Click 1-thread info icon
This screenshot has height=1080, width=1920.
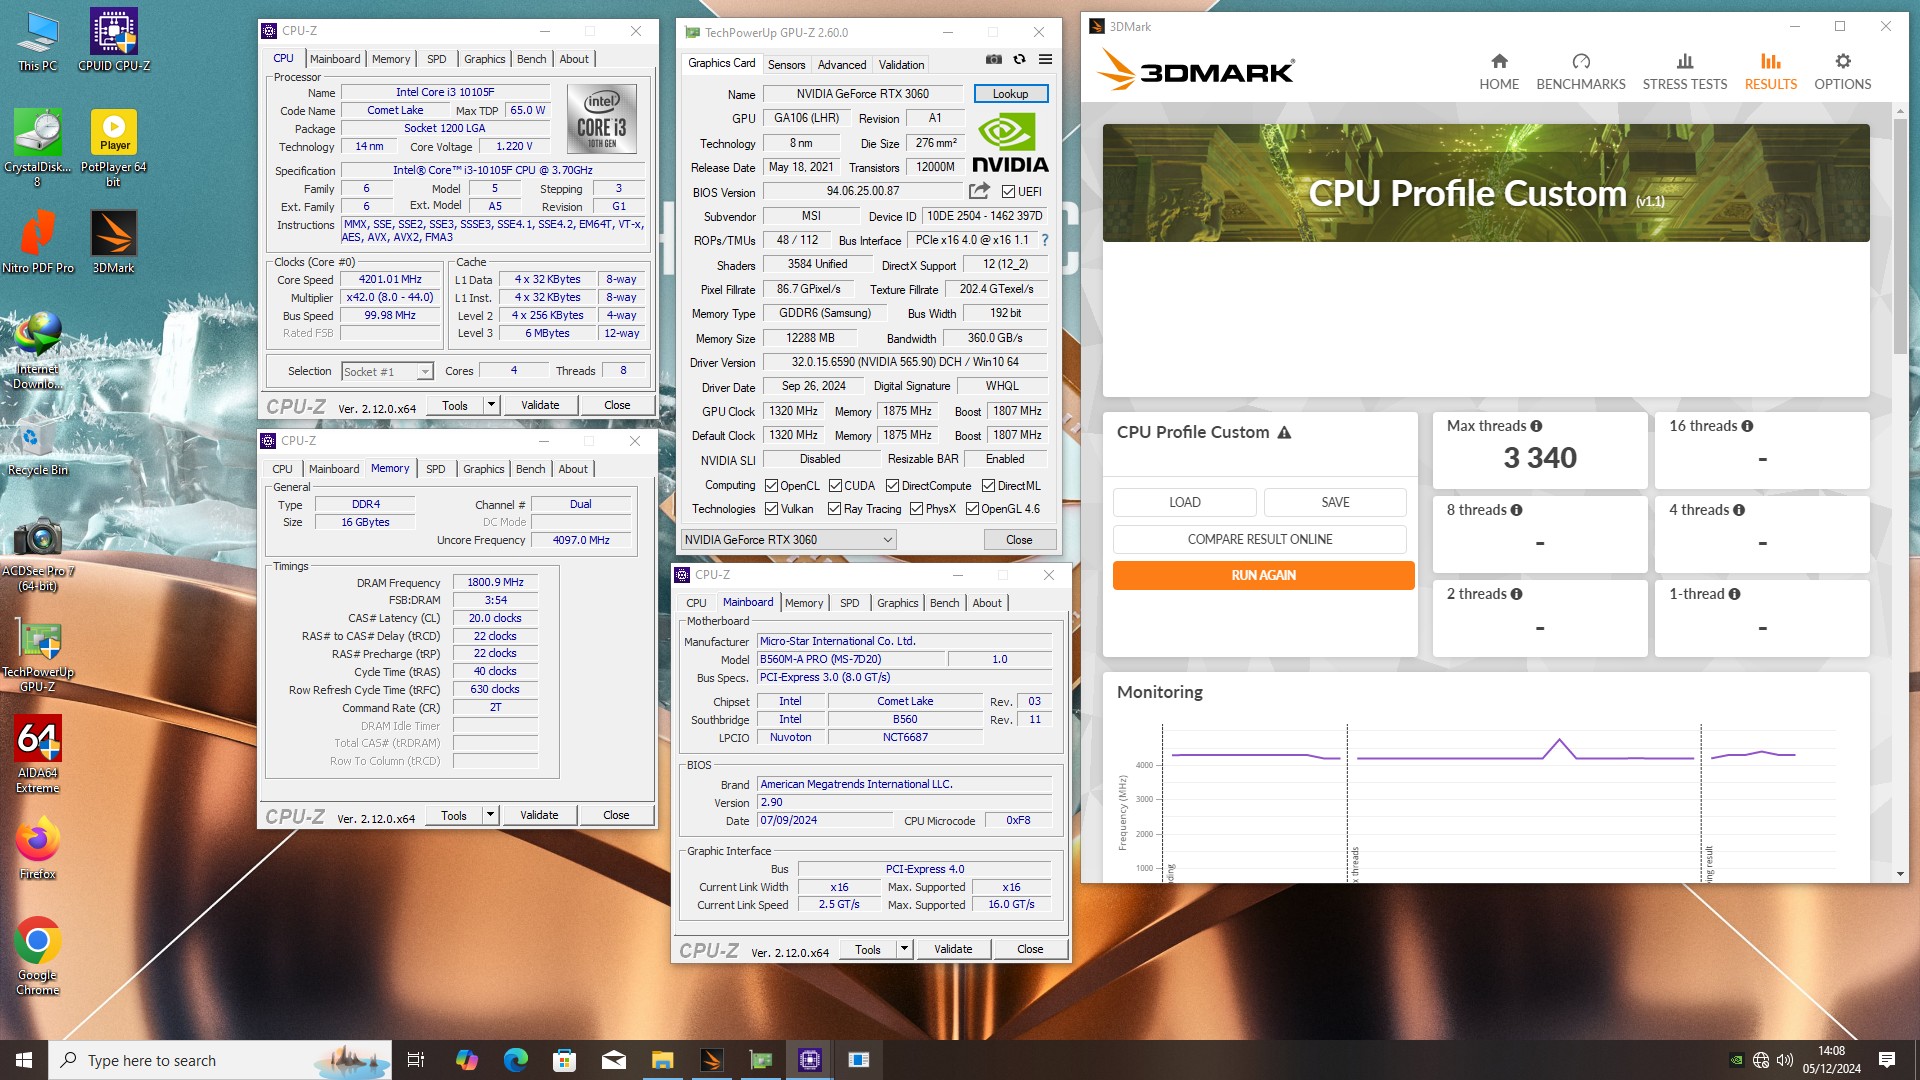(x=1734, y=594)
